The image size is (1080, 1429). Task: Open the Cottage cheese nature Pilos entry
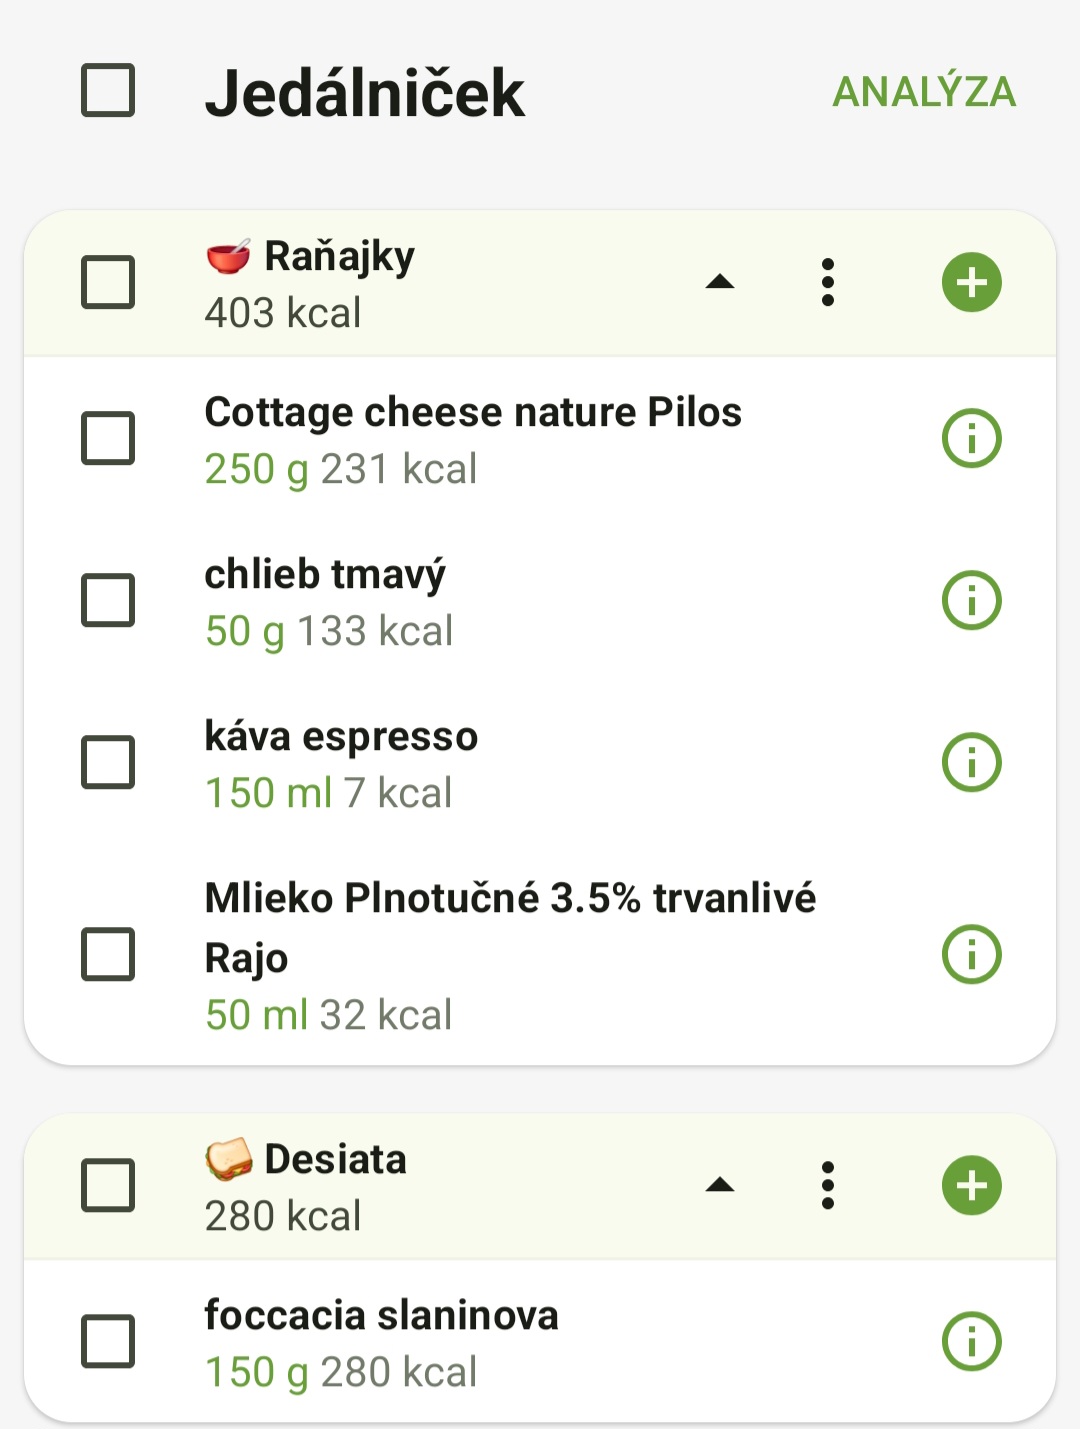[x=472, y=438]
